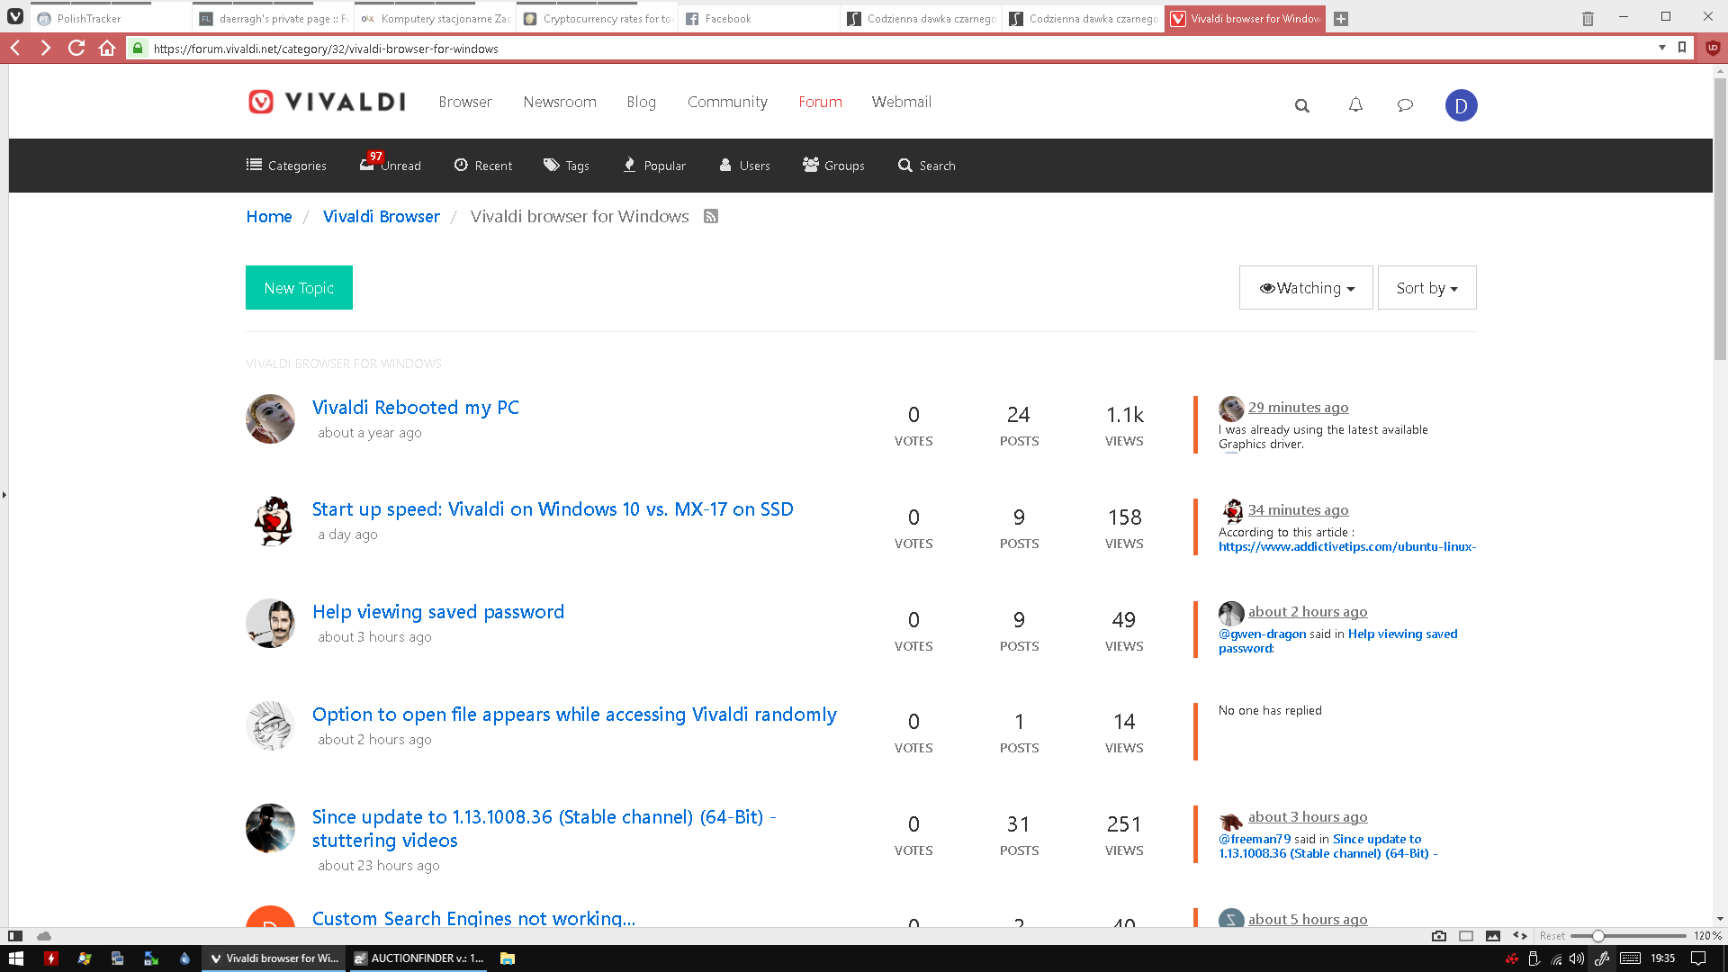
Task: Open Popular topics in forum navigation
Action: pos(654,165)
